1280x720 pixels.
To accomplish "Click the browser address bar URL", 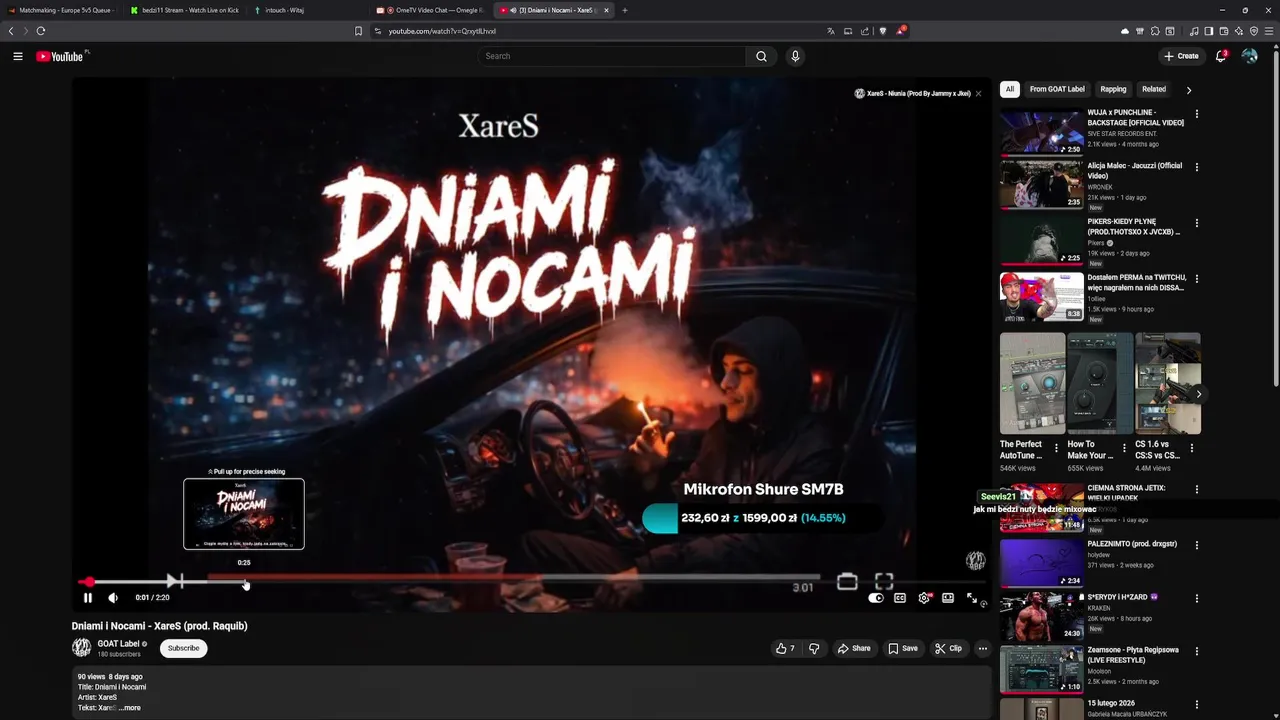I will (x=442, y=31).
